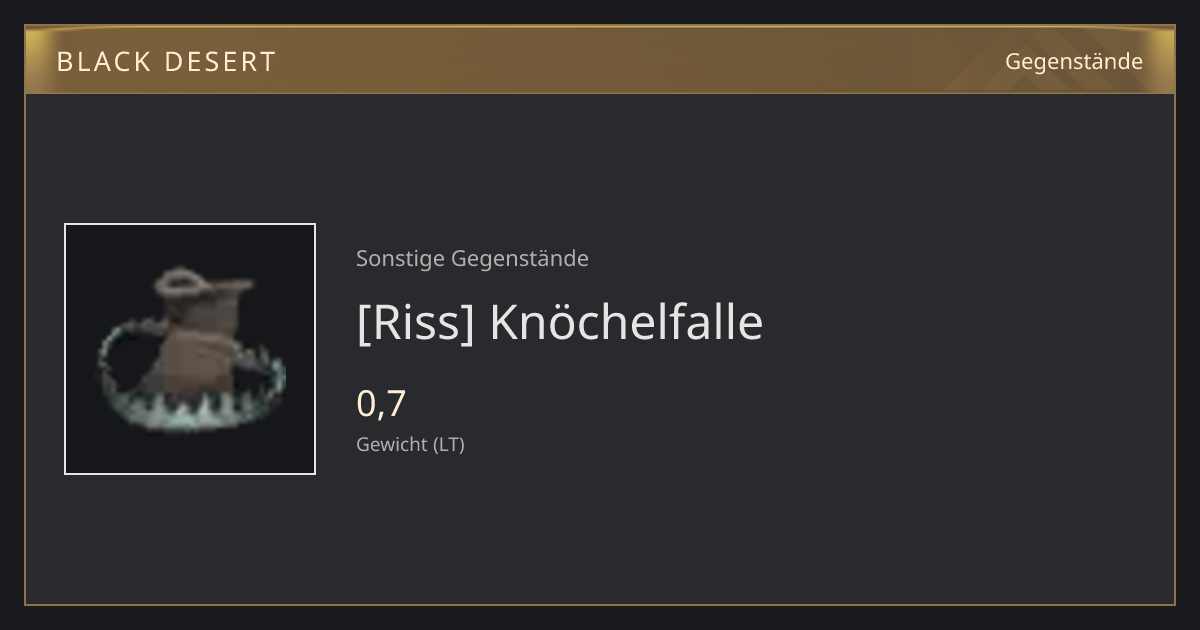The height and width of the screenshot is (630, 1200).
Task: Click the word BLACK in the header
Action: point(97,62)
